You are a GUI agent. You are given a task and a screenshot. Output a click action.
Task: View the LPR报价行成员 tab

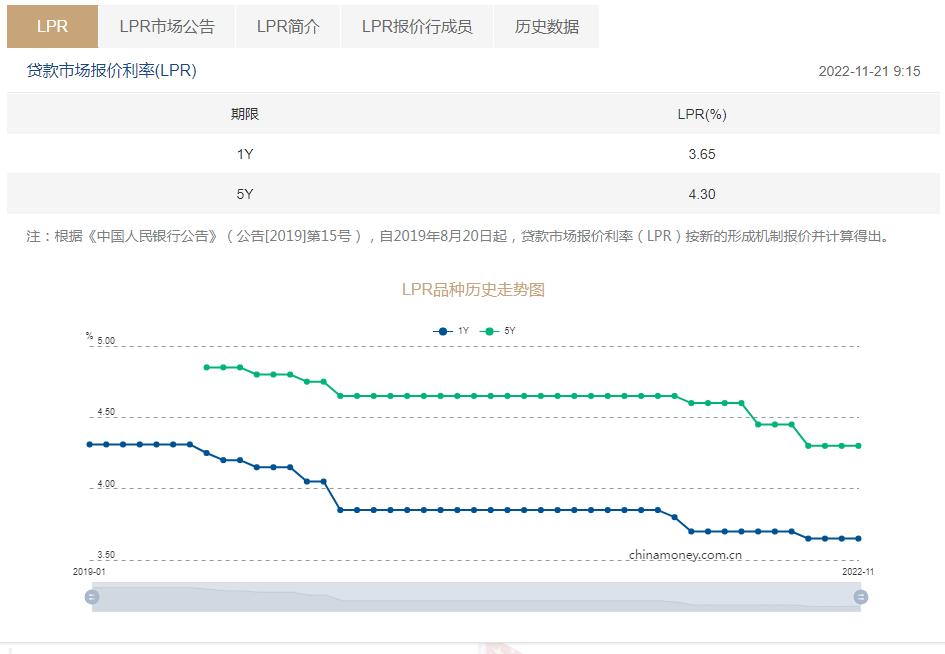click(416, 27)
